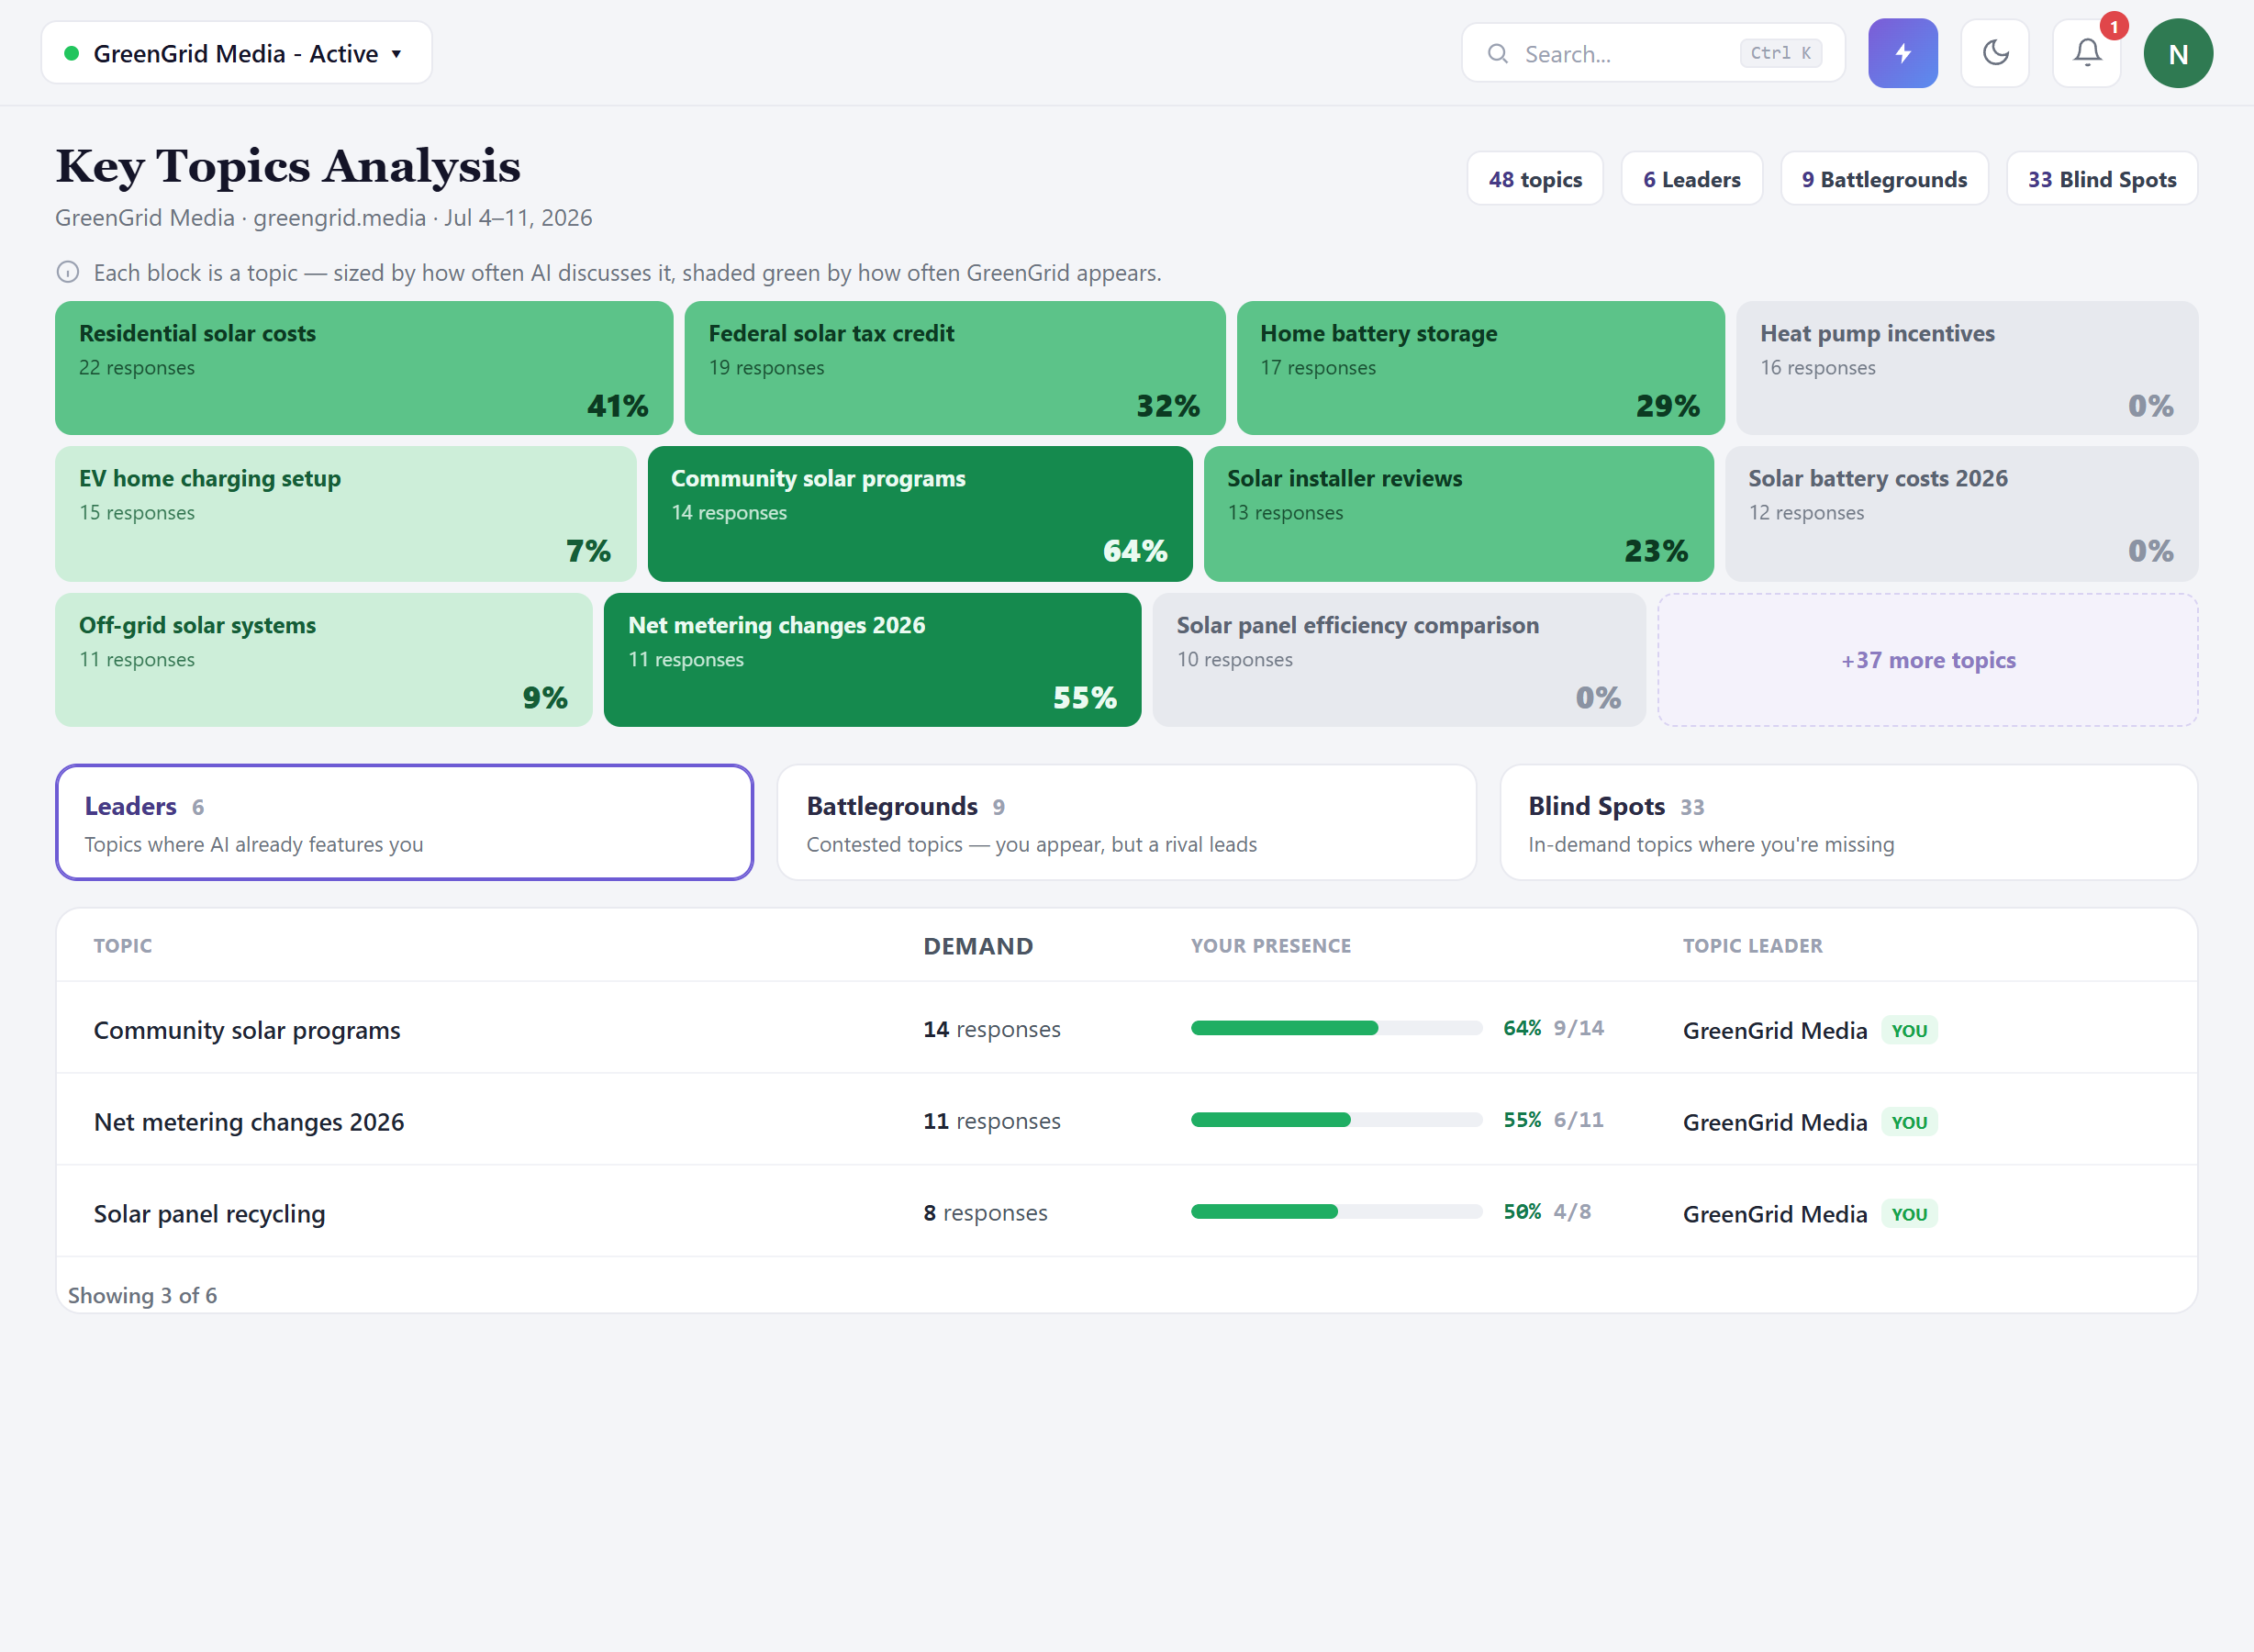Toggle dark mode with the moon icon

(1994, 53)
